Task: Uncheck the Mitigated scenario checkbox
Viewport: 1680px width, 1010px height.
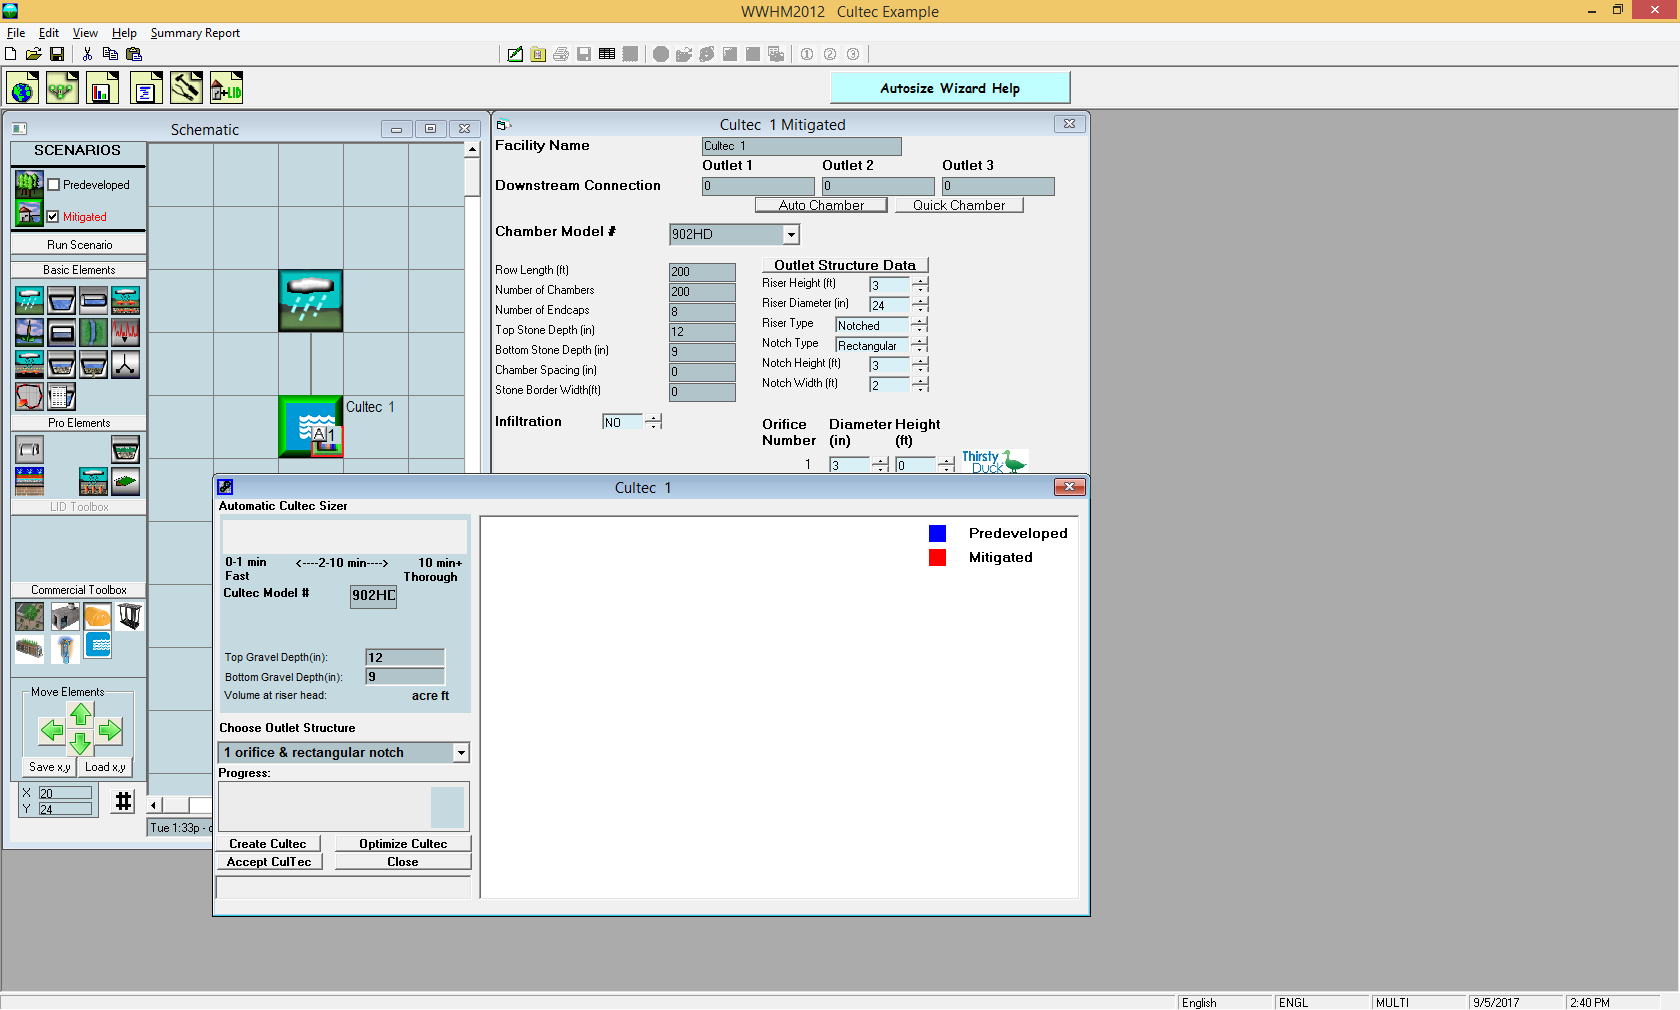Action: [x=54, y=217]
